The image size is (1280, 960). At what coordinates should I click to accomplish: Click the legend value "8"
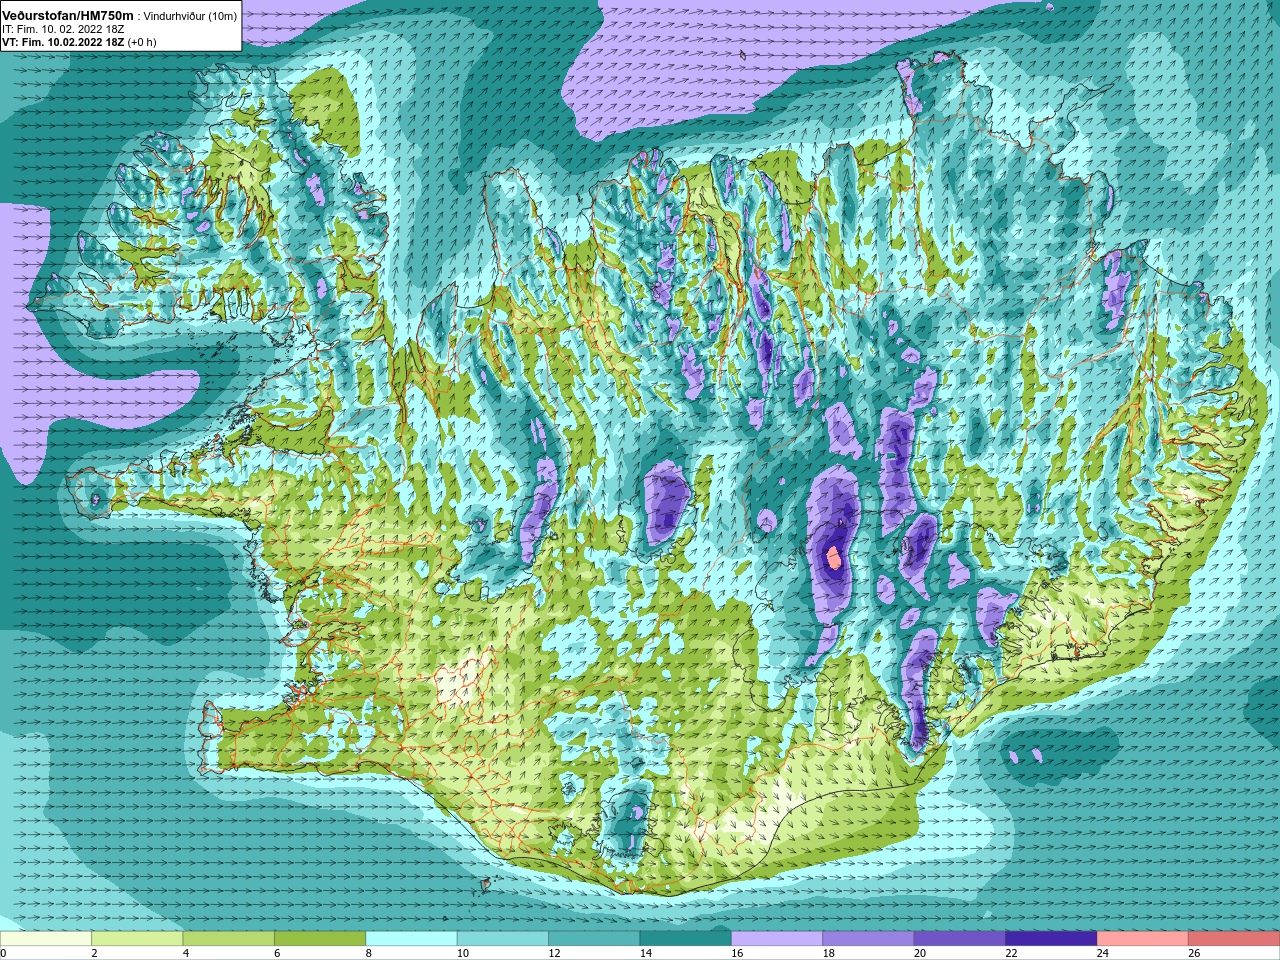point(369,953)
